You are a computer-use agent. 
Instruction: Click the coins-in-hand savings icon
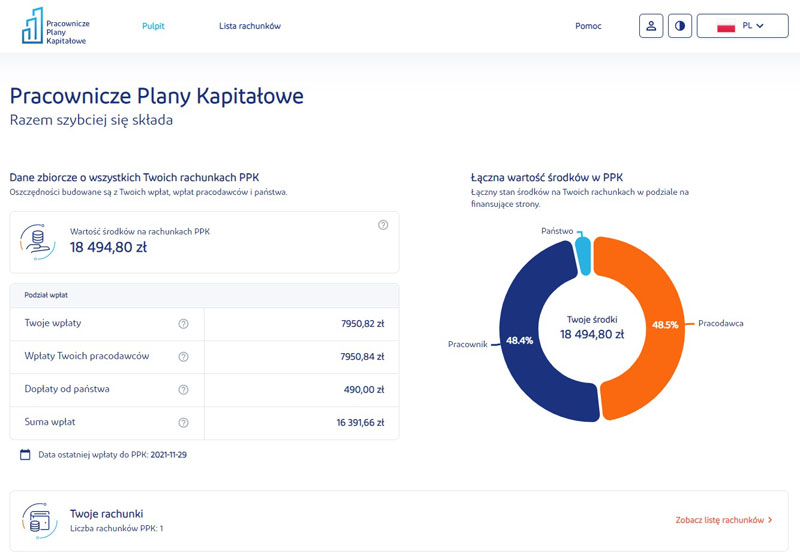point(38,242)
